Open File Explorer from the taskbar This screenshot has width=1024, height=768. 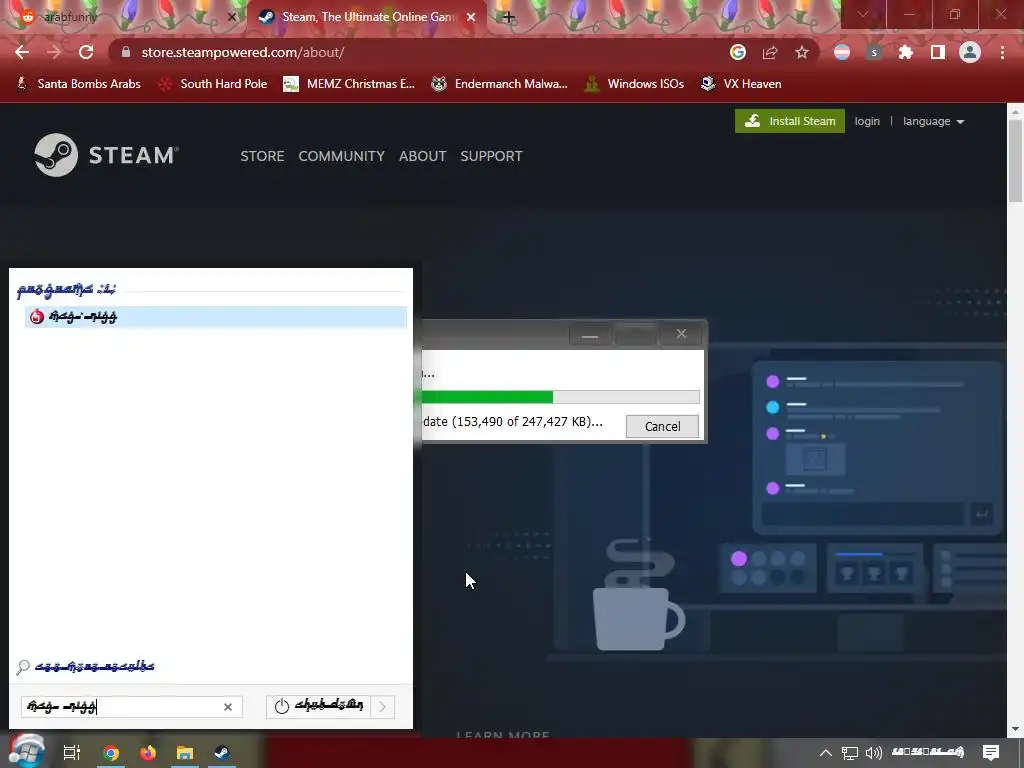click(185, 753)
